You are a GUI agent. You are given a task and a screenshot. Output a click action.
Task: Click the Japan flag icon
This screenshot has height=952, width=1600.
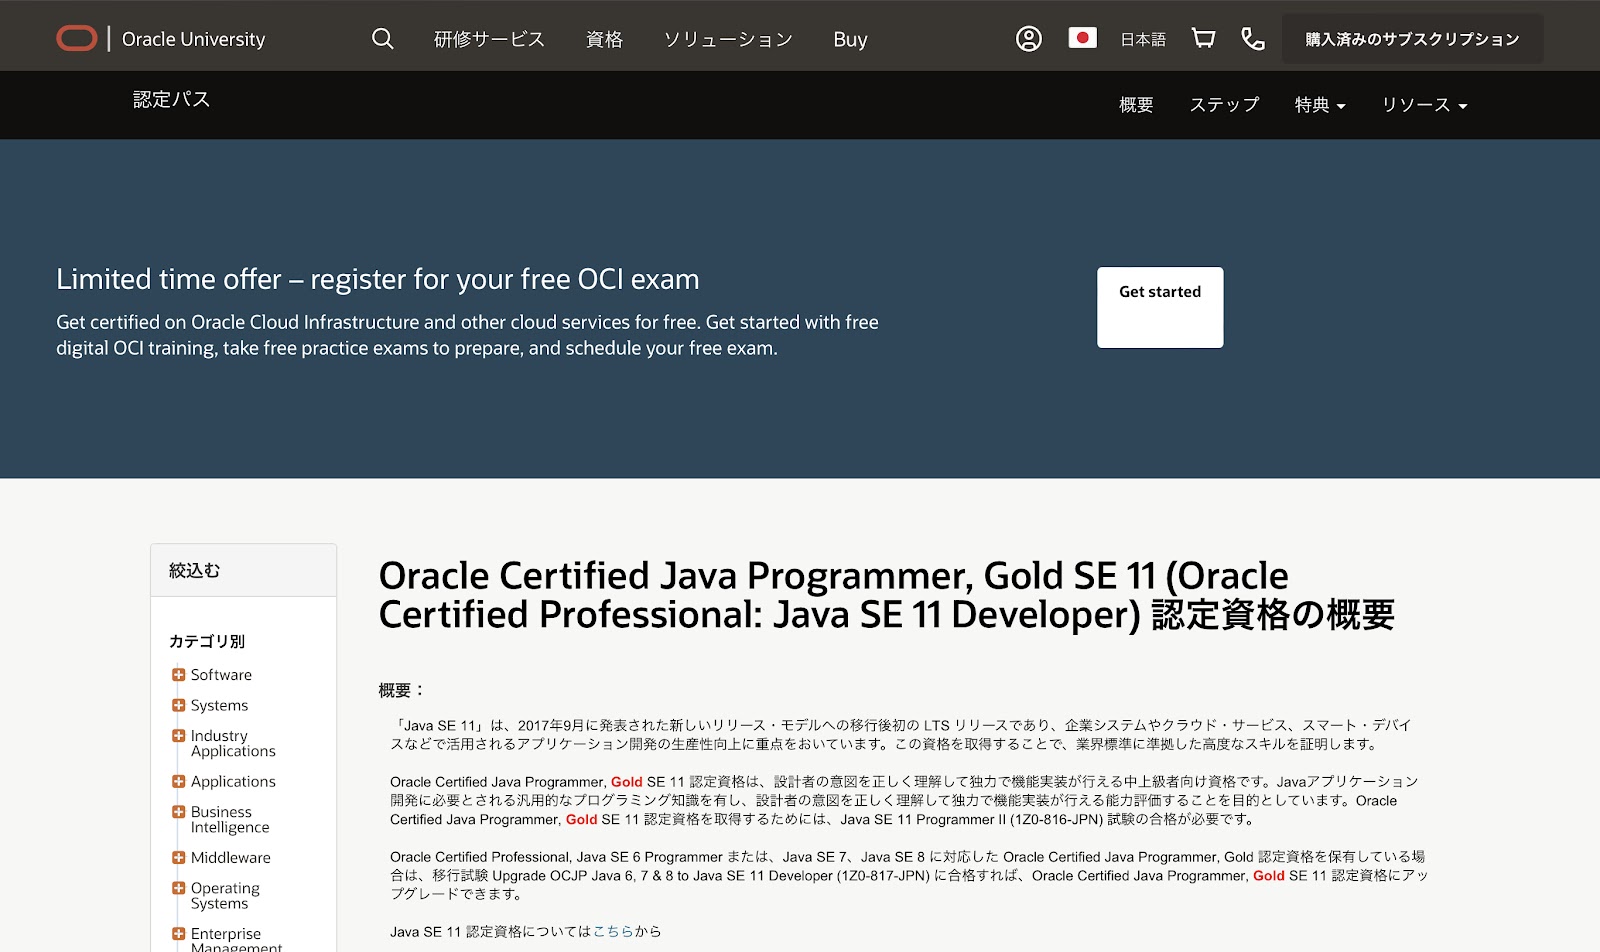pyautogui.click(x=1082, y=38)
